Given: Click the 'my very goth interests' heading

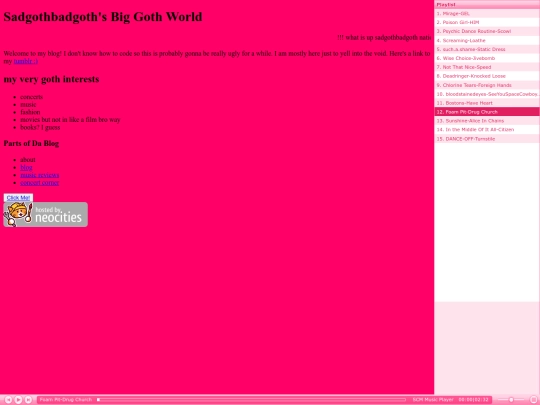Looking at the screenshot, I should (x=51, y=79).
